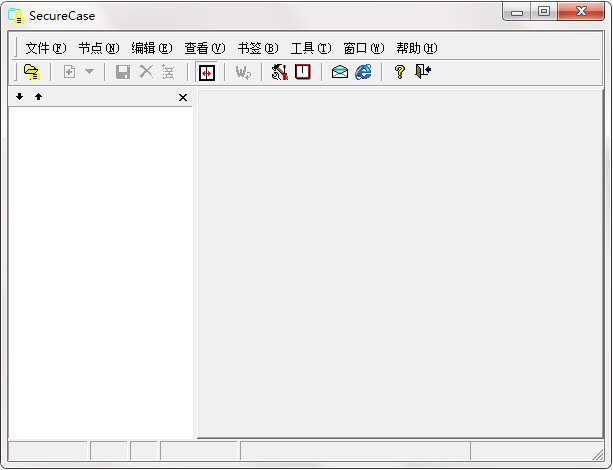Click the SecureCase title bar app icon

(16, 16)
